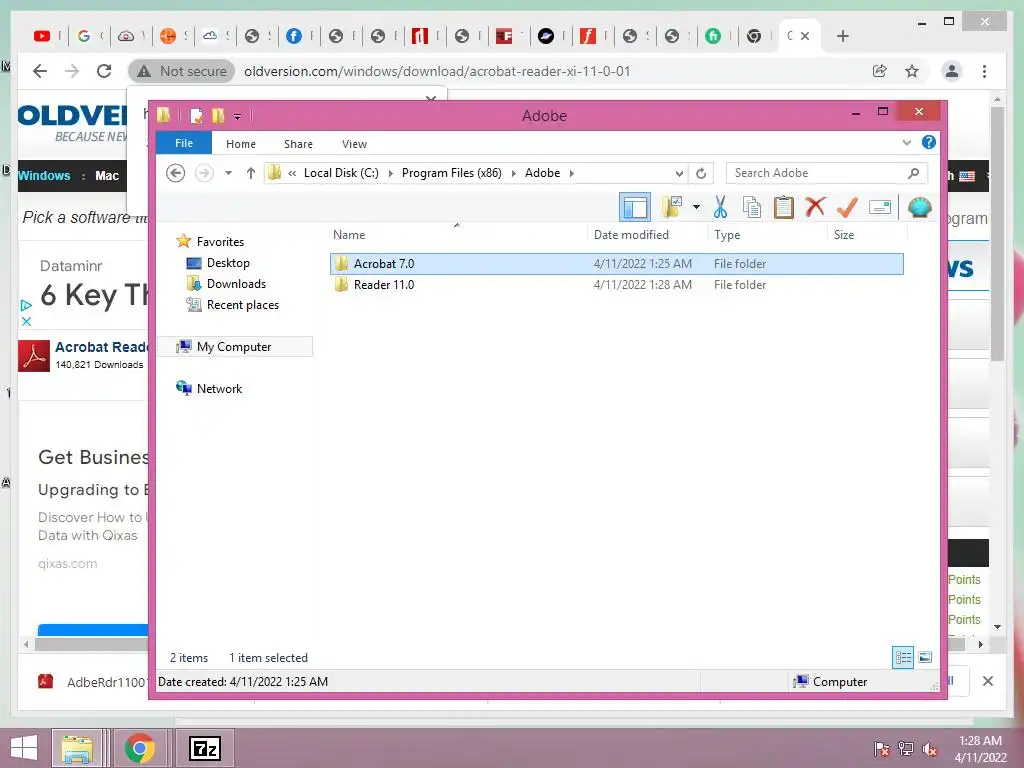Viewport: 1024px width, 768px height.
Task: Paste with the clipboard icon
Action: 783,208
